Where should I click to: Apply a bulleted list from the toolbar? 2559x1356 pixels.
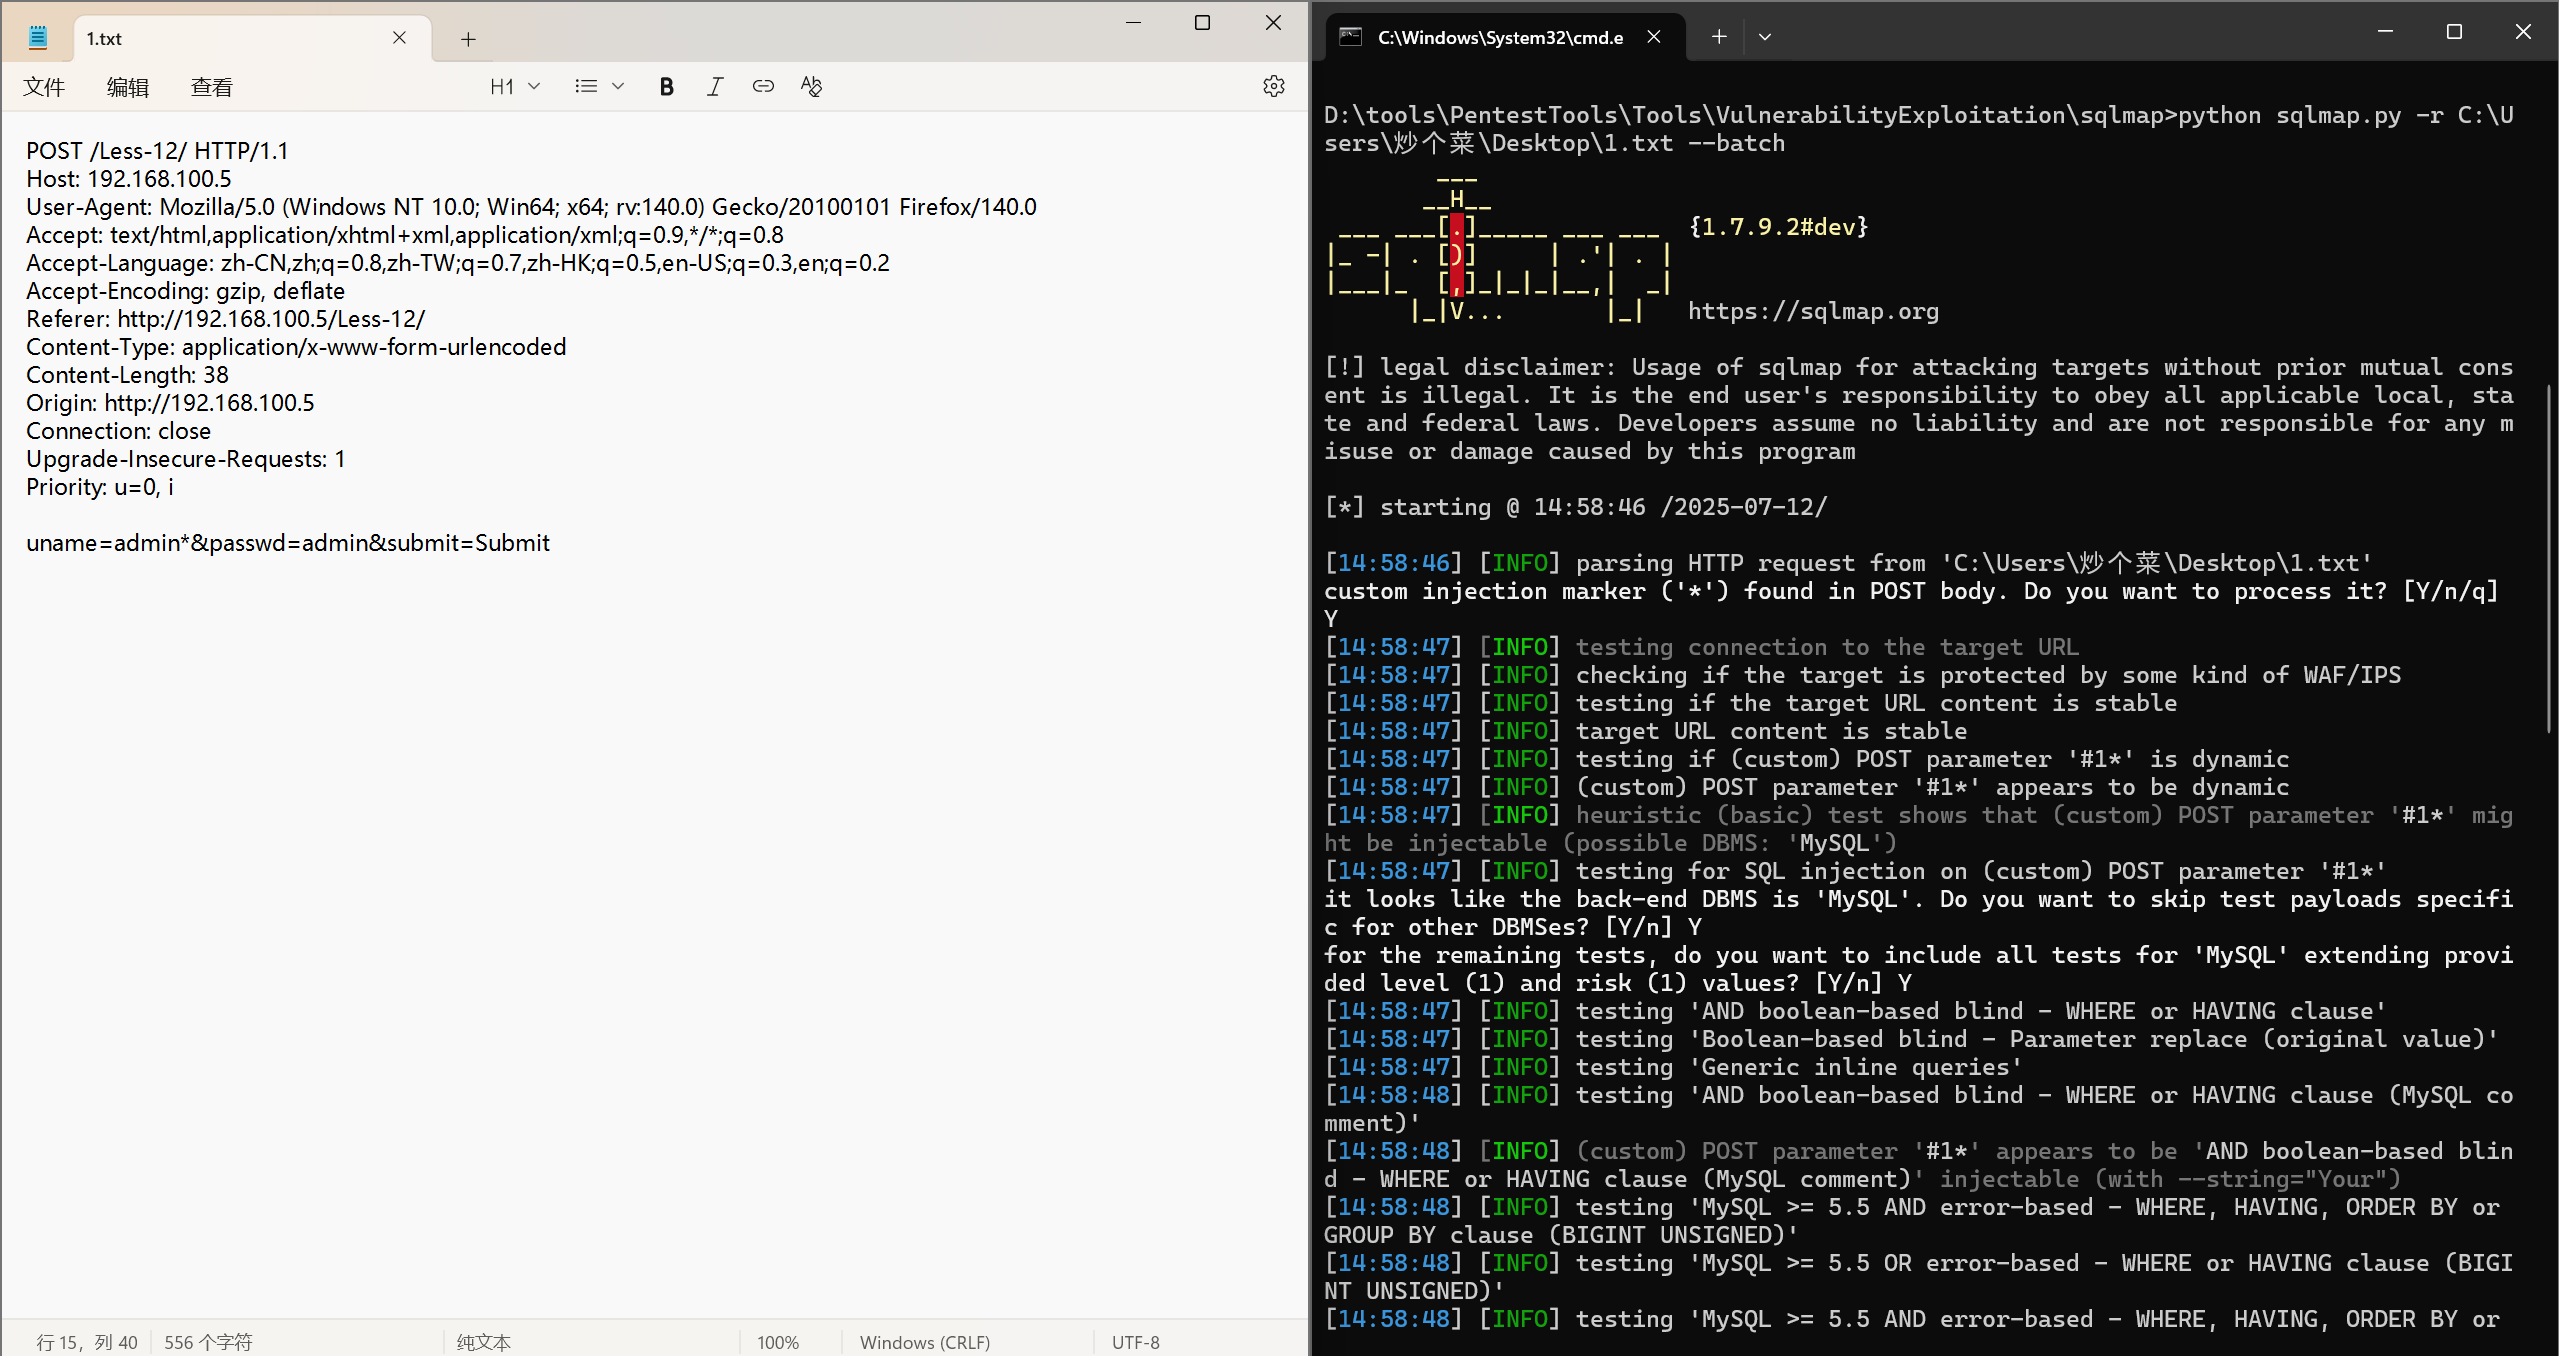pyautogui.click(x=584, y=86)
